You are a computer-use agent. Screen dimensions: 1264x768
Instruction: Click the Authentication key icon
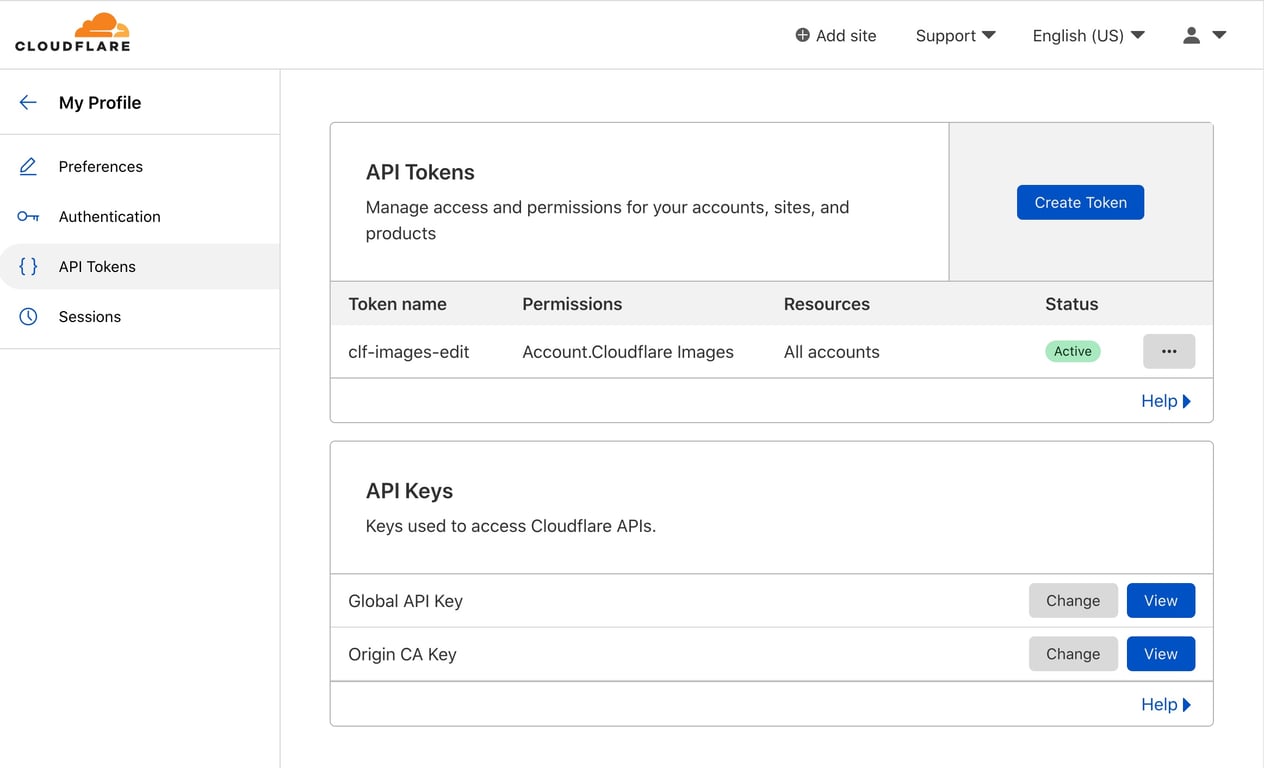28,217
